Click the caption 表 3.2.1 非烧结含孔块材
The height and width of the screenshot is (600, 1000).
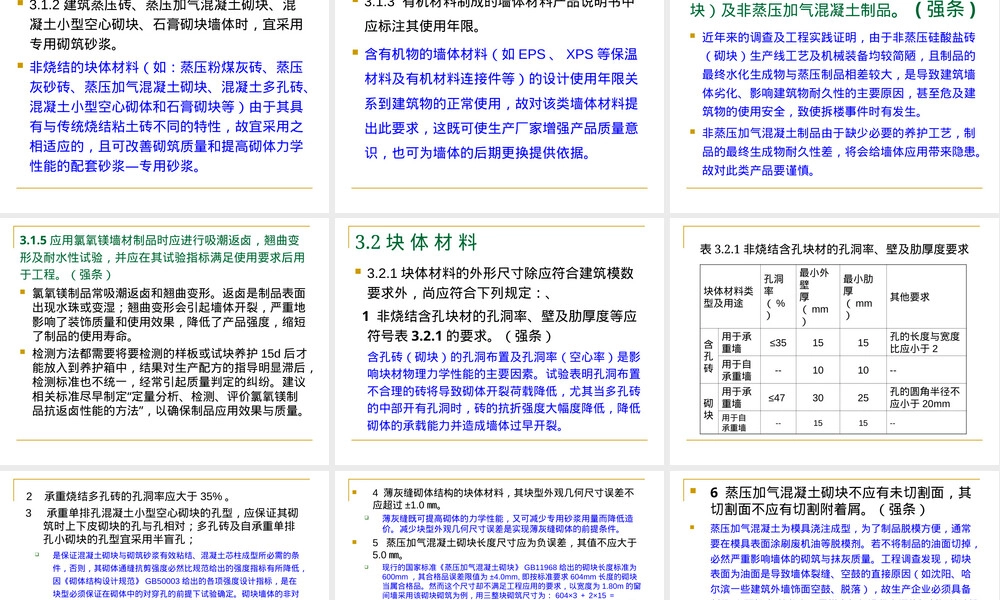click(x=834, y=249)
